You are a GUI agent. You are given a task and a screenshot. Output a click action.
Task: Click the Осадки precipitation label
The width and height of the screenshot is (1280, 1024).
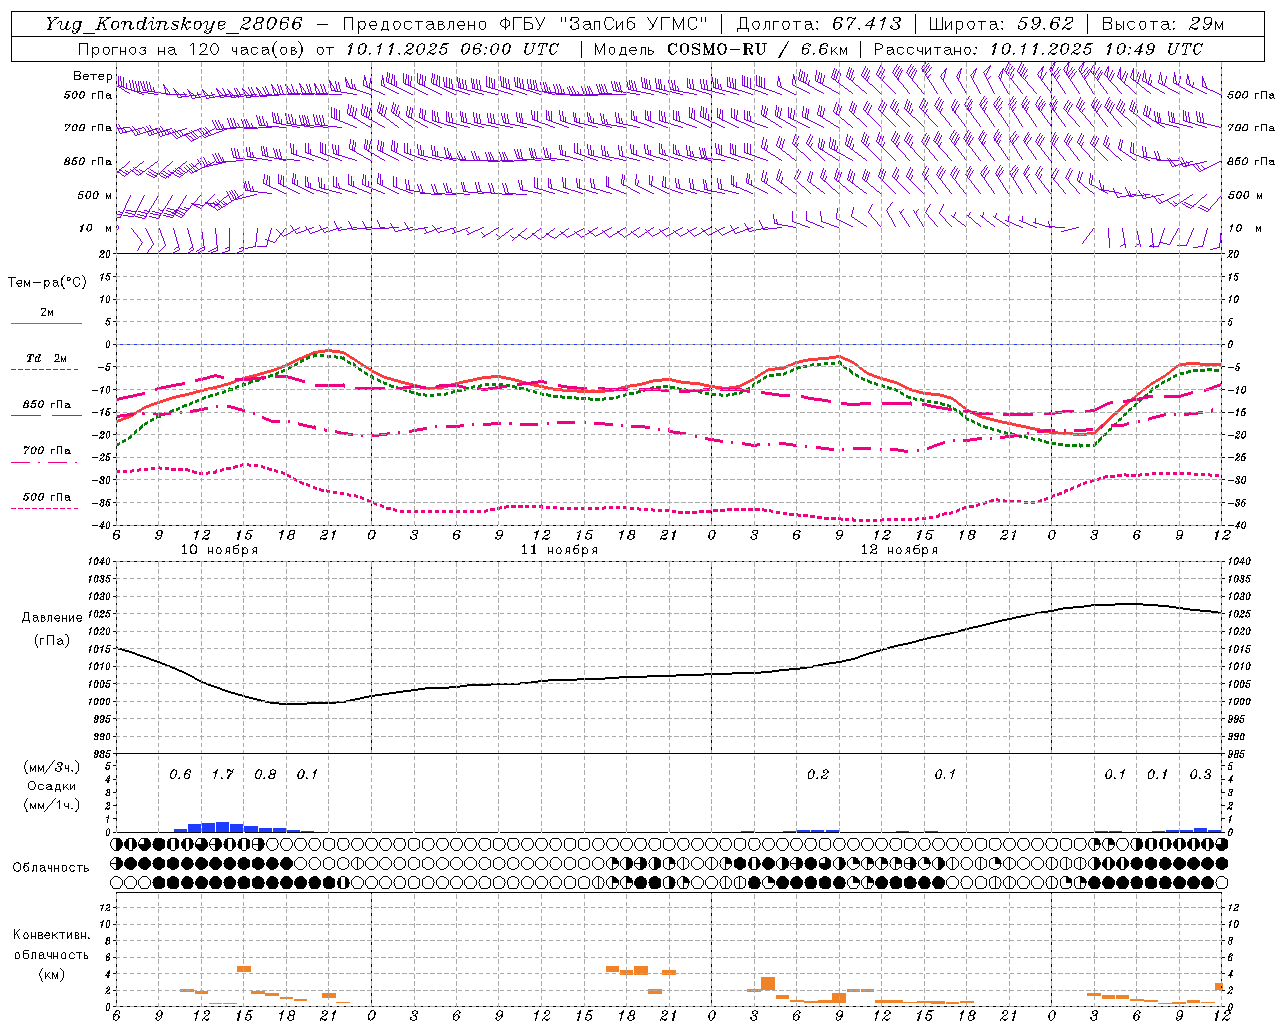click(x=51, y=786)
